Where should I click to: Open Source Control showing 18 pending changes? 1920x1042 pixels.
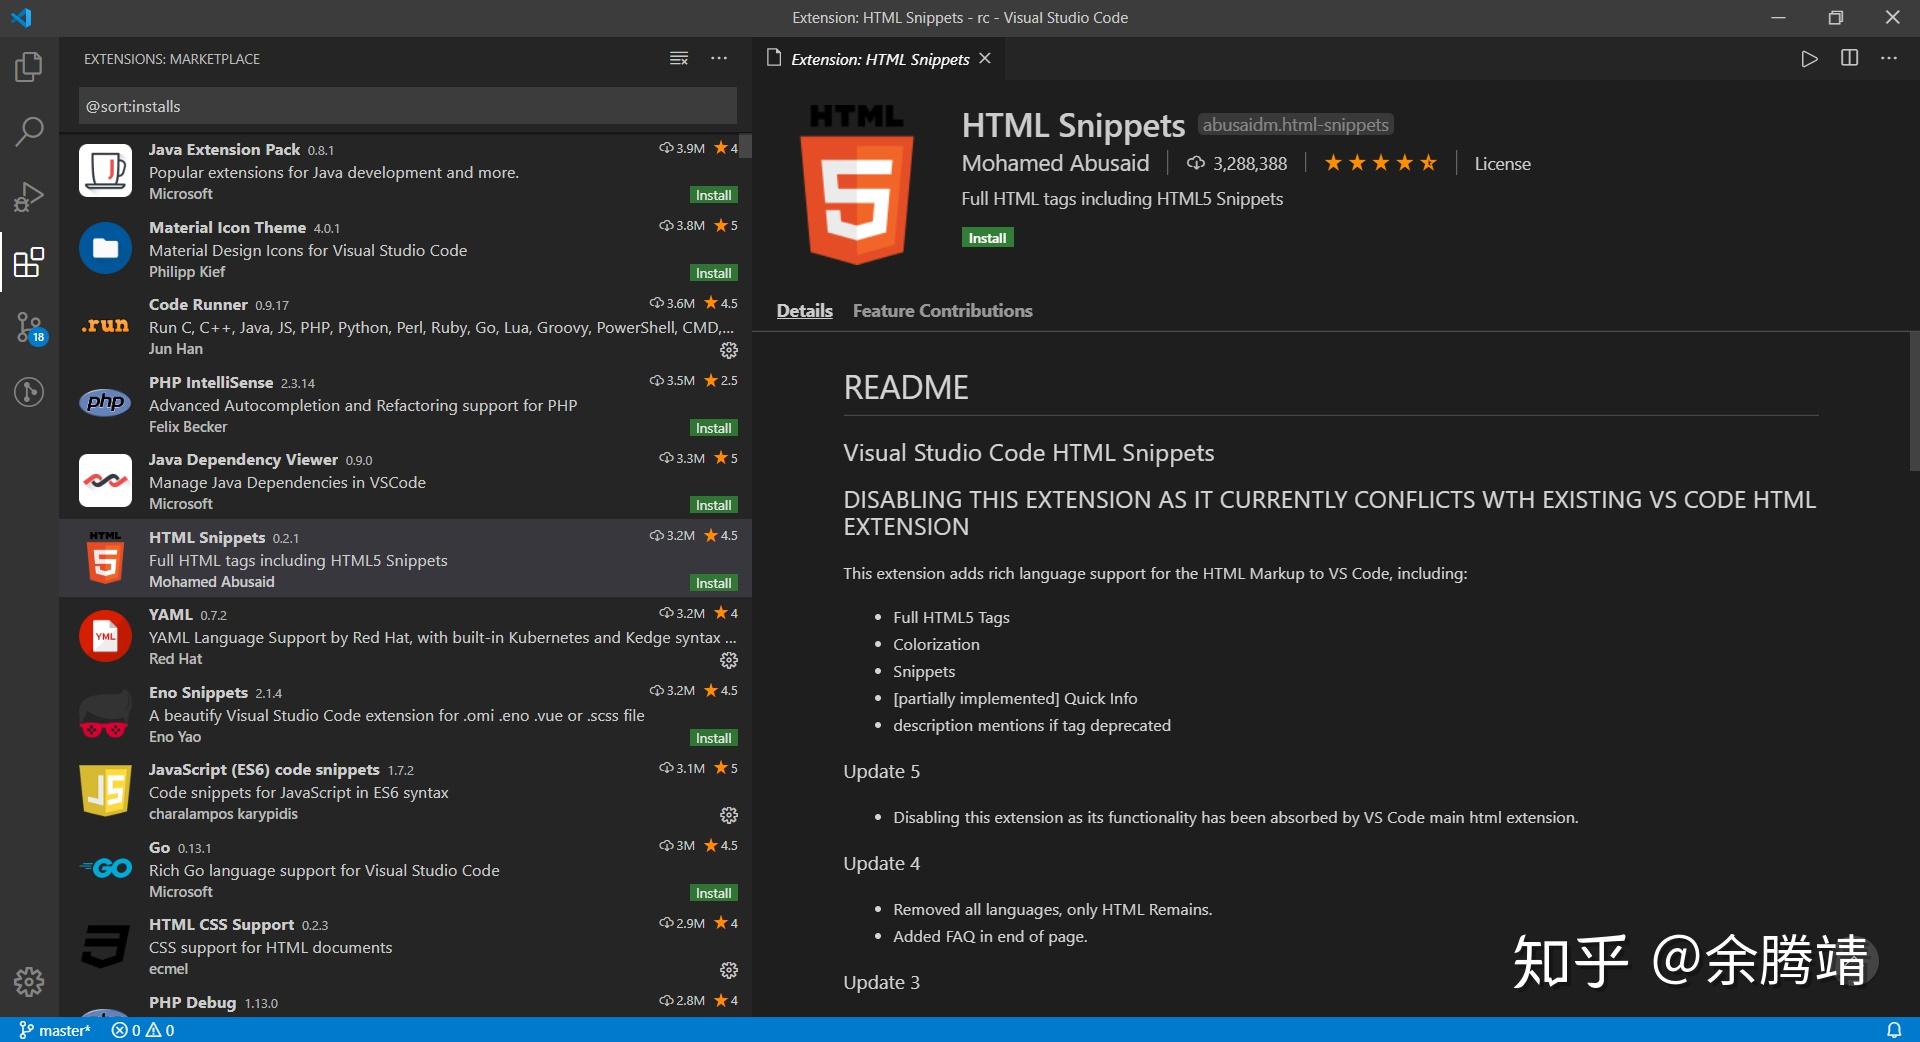click(29, 326)
